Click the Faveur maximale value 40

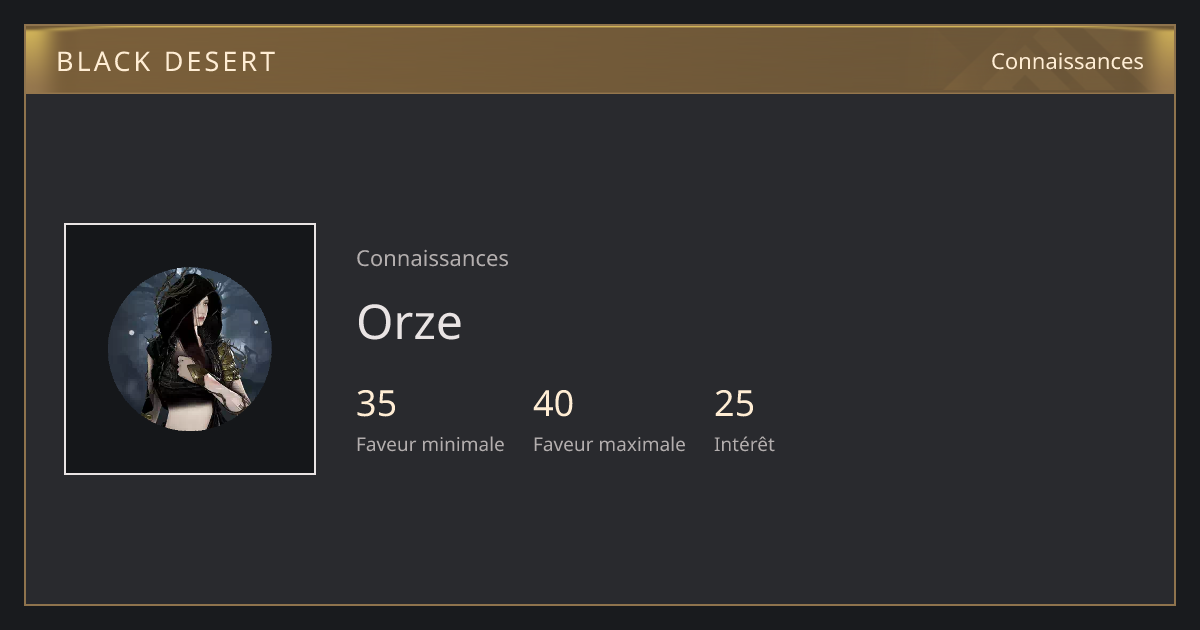(x=553, y=404)
